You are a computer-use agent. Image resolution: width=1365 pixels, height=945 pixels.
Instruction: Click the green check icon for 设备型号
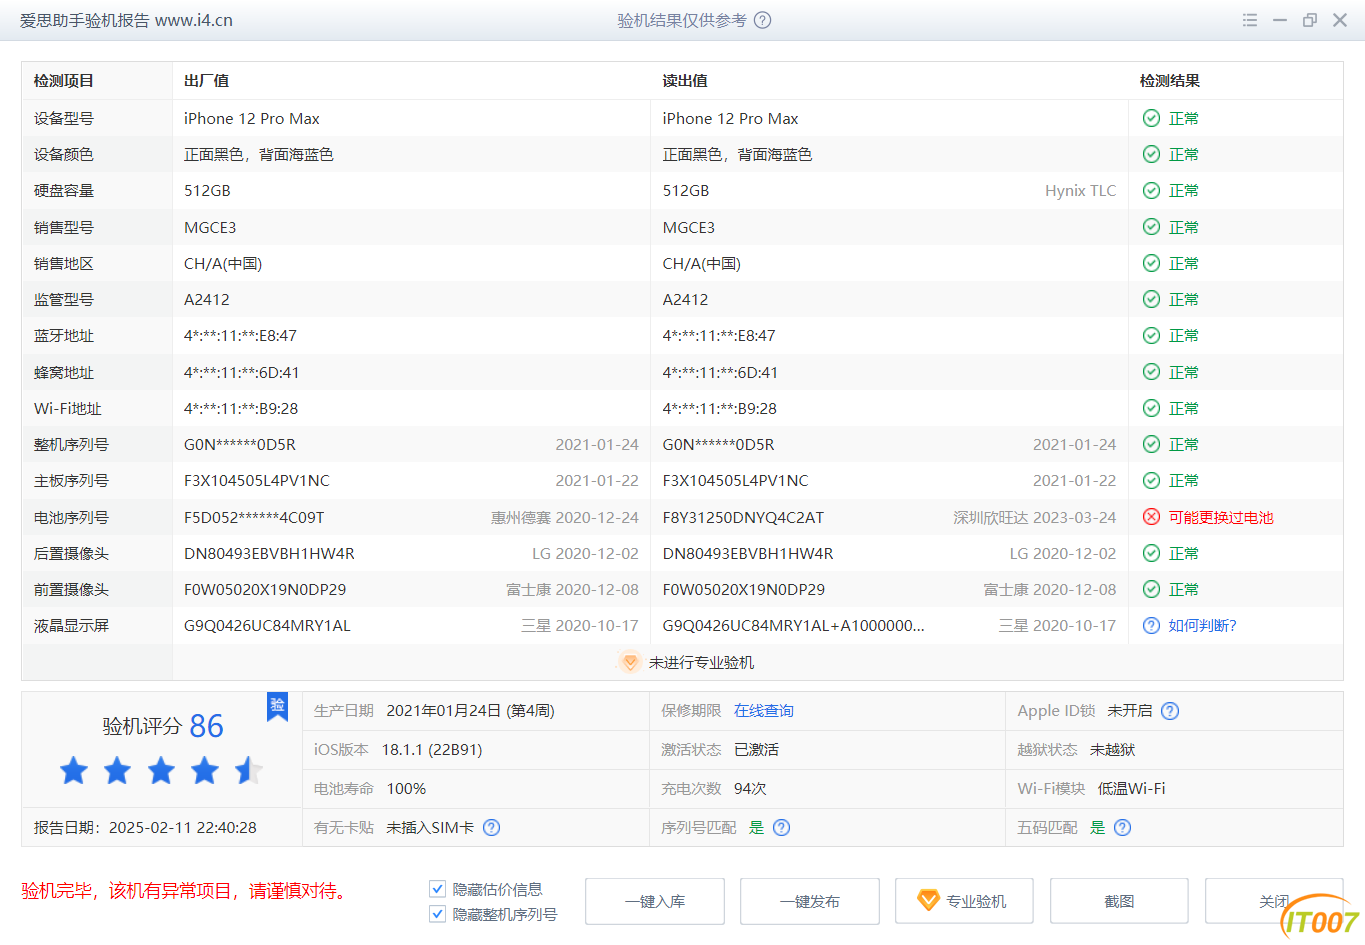(1151, 118)
